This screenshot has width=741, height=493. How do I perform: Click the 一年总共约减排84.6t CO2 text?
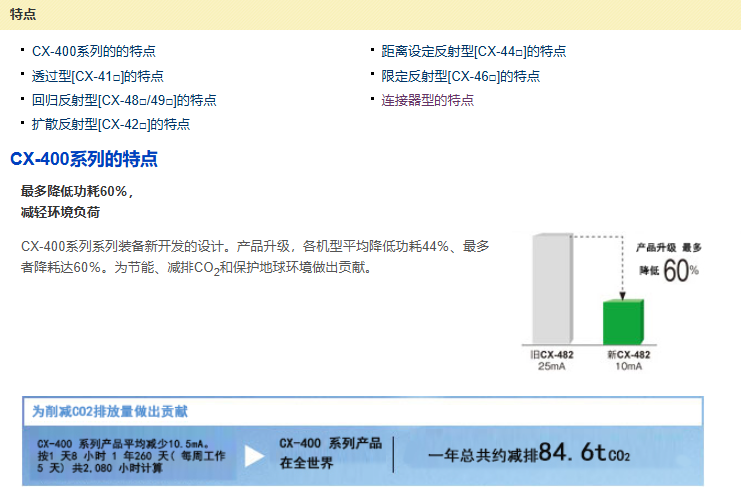[x=529, y=453]
